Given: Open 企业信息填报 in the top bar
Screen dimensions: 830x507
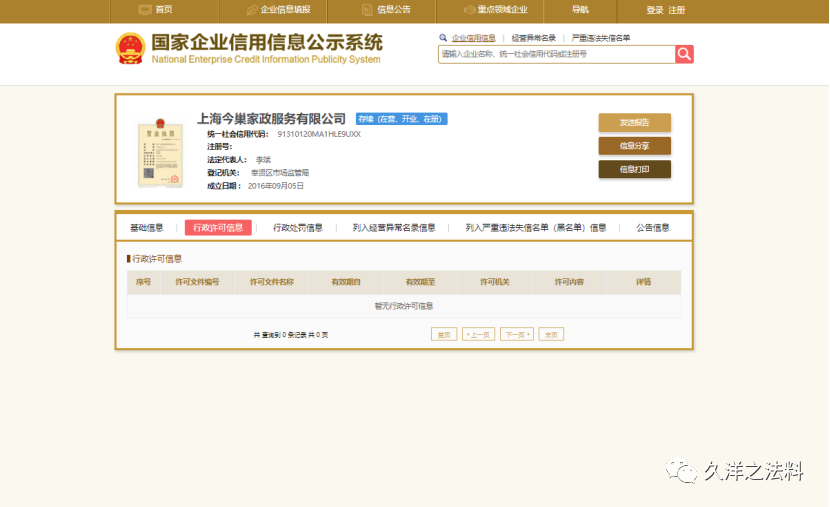Looking at the screenshot, I should [279, 10].
